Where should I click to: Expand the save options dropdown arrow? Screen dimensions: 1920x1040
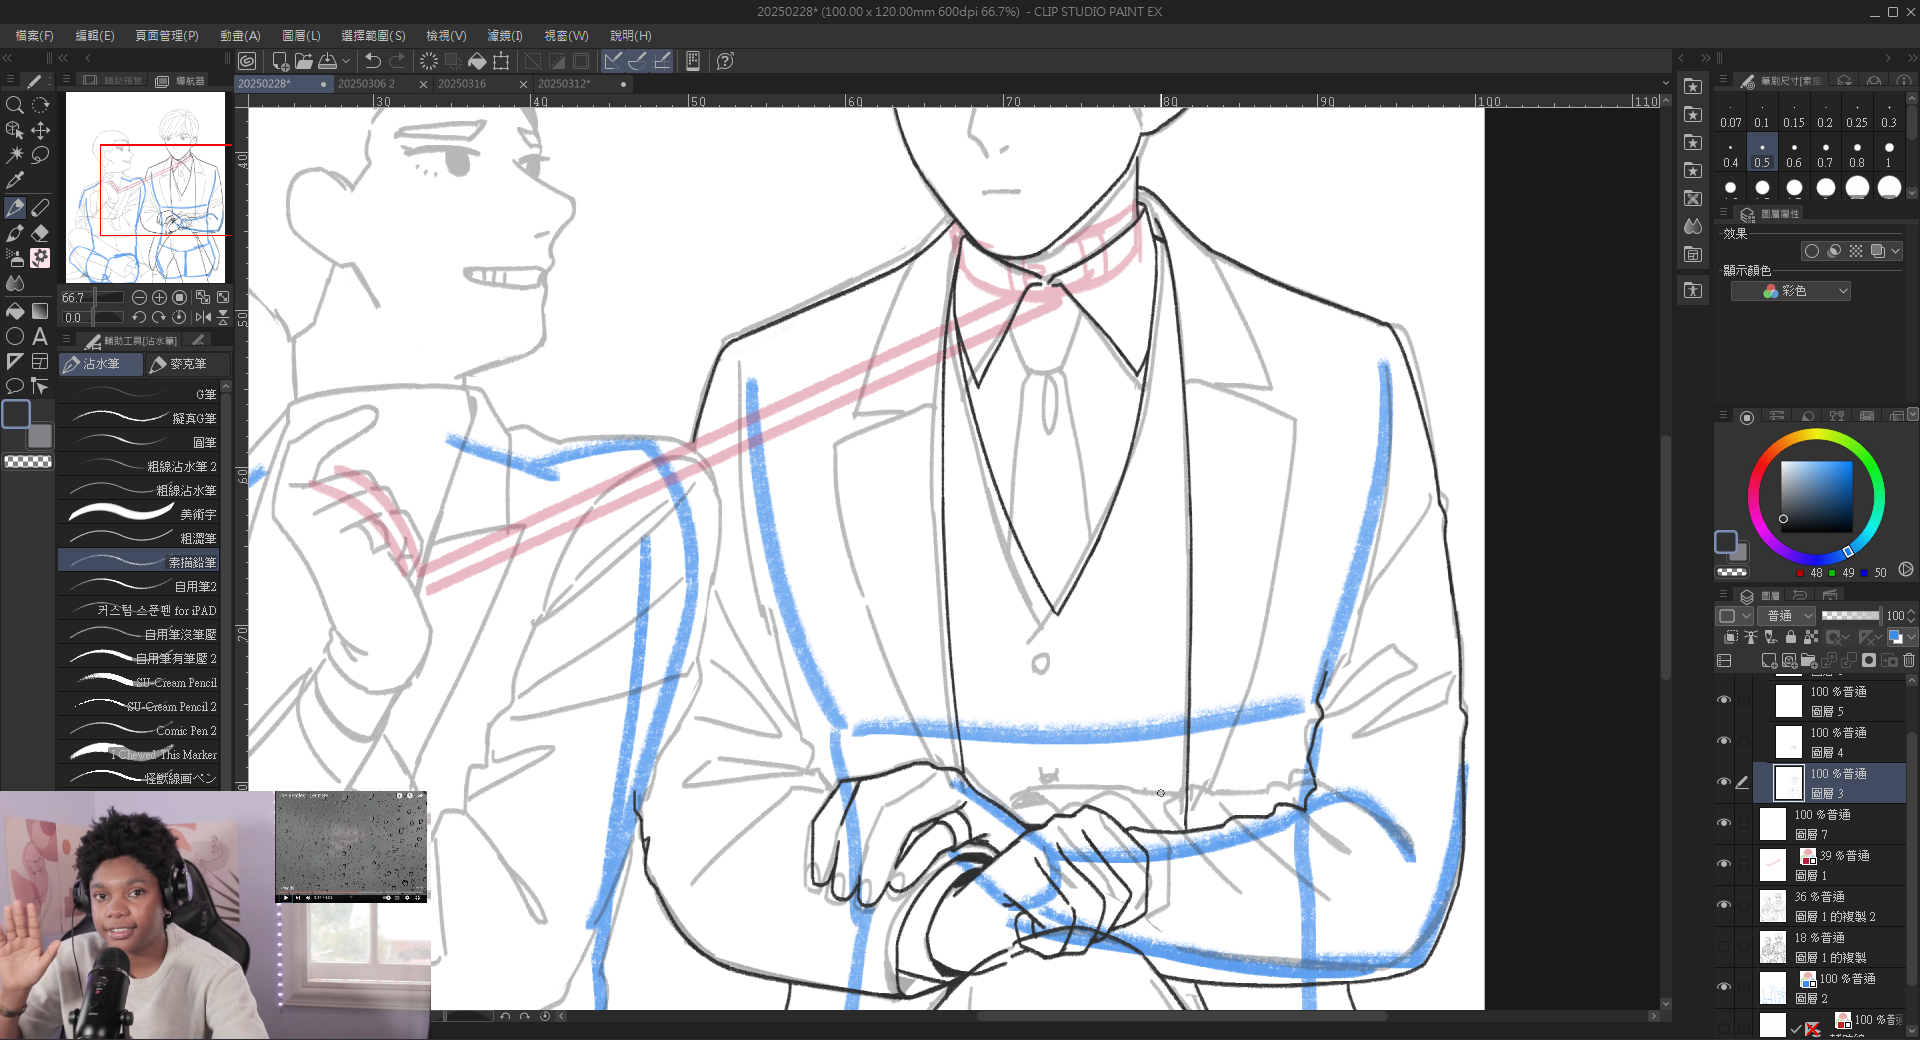[x=345, y=61]
